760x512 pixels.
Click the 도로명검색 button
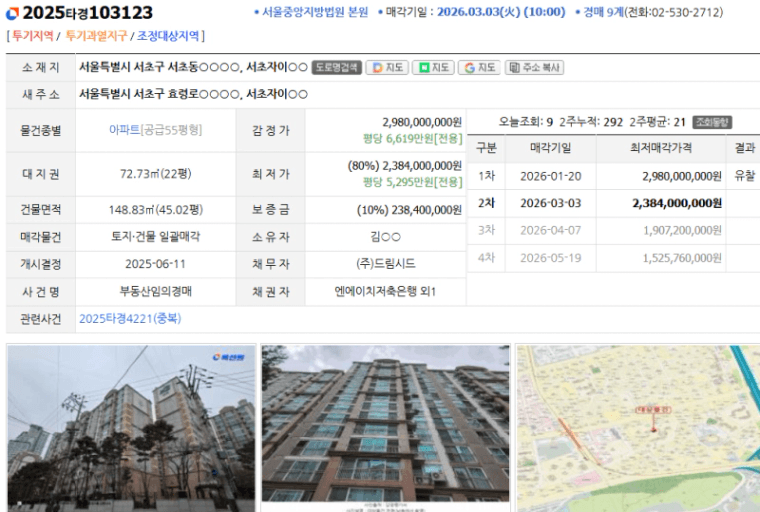tap(336, 67)
